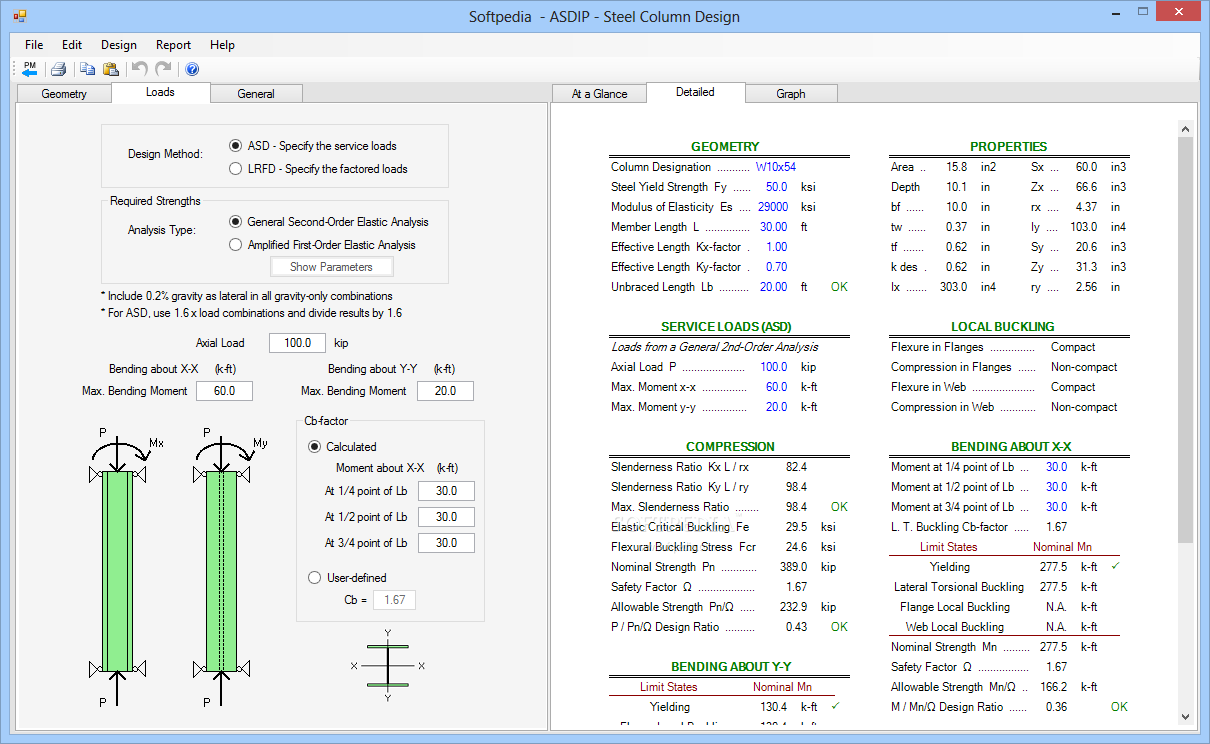Click the COMPRESSION section heading
The width and height of the screenshot is (1210, 744).
(x=730, y=447)
